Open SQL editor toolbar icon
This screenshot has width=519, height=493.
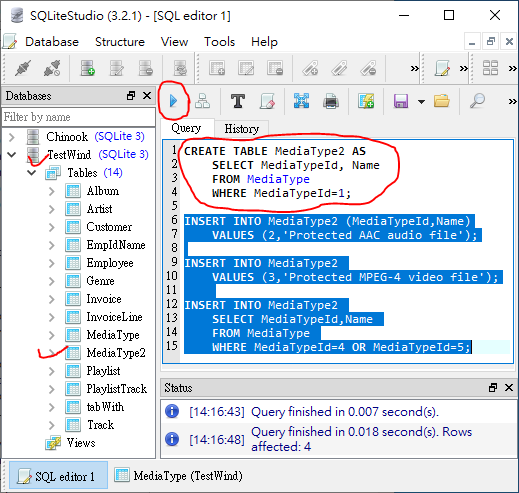pyautogui.click(x=442, y=68)
